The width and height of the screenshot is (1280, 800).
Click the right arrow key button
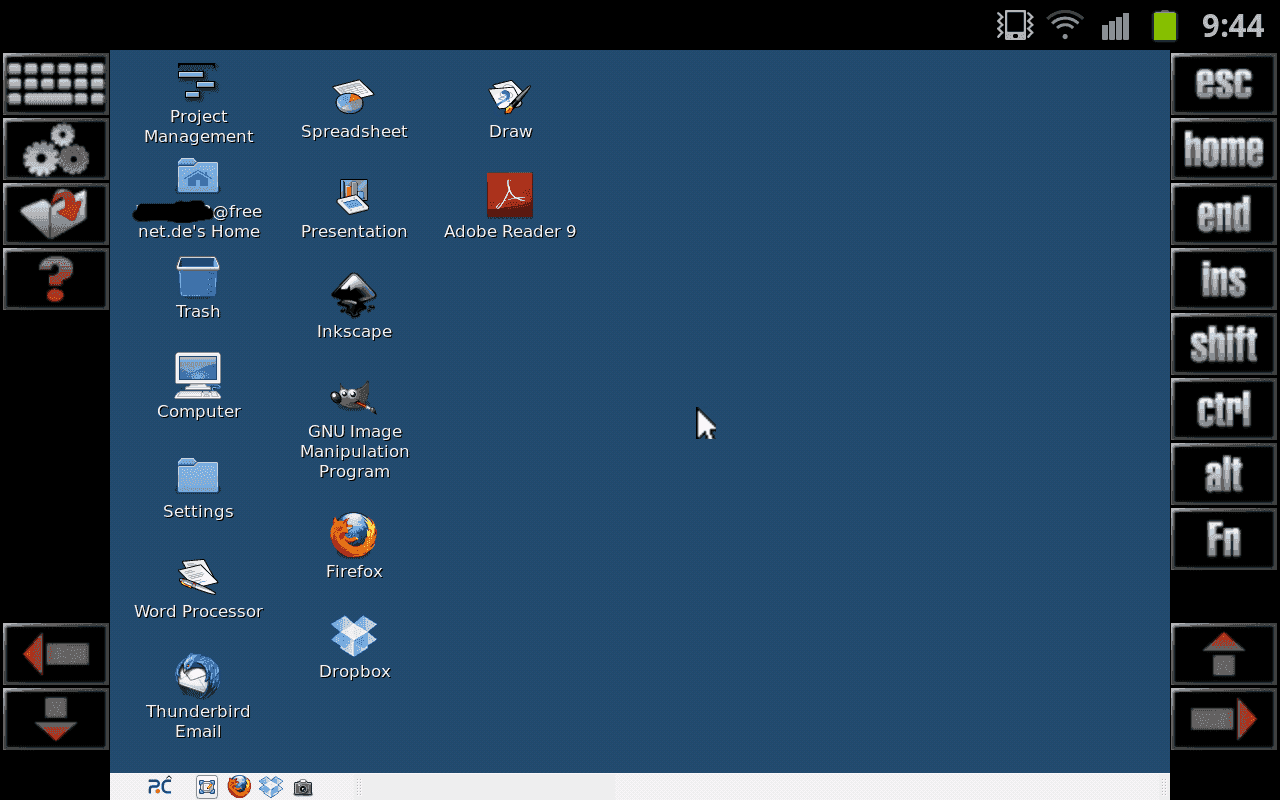pos(1224,719)
